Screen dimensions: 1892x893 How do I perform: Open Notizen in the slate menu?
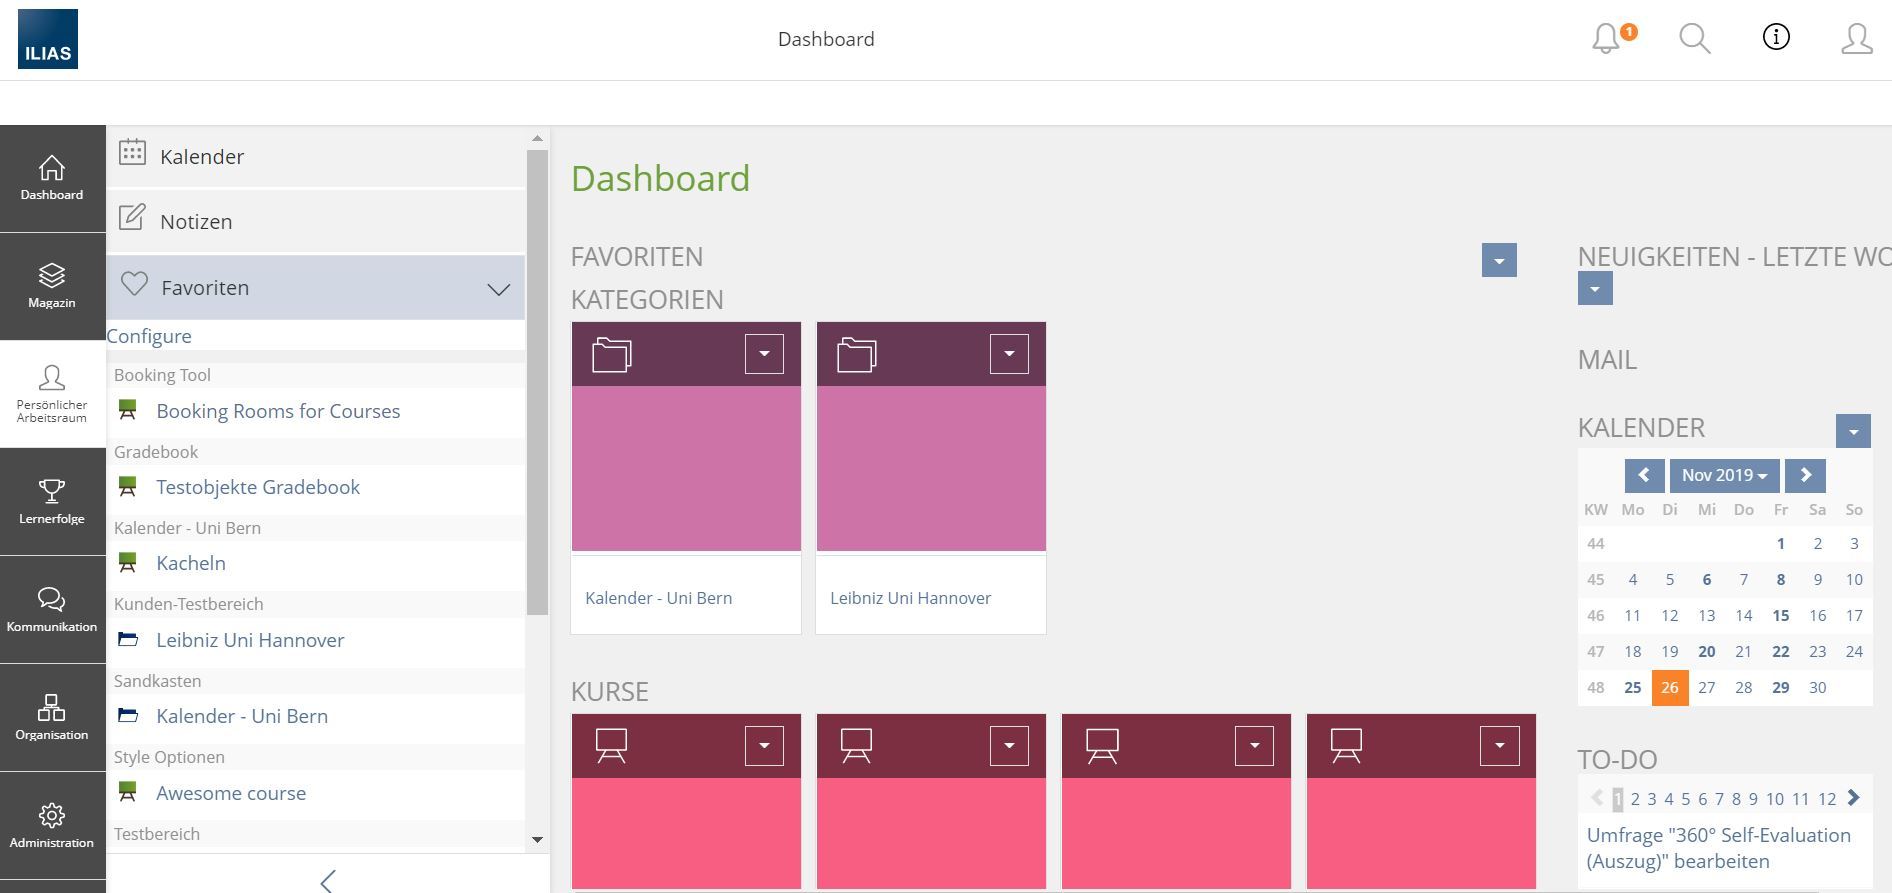(x=196, y=222)
